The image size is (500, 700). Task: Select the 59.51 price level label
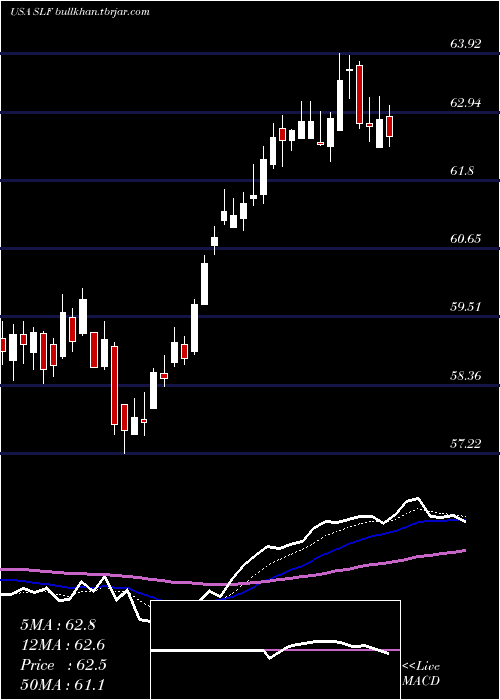click(466, 307)
